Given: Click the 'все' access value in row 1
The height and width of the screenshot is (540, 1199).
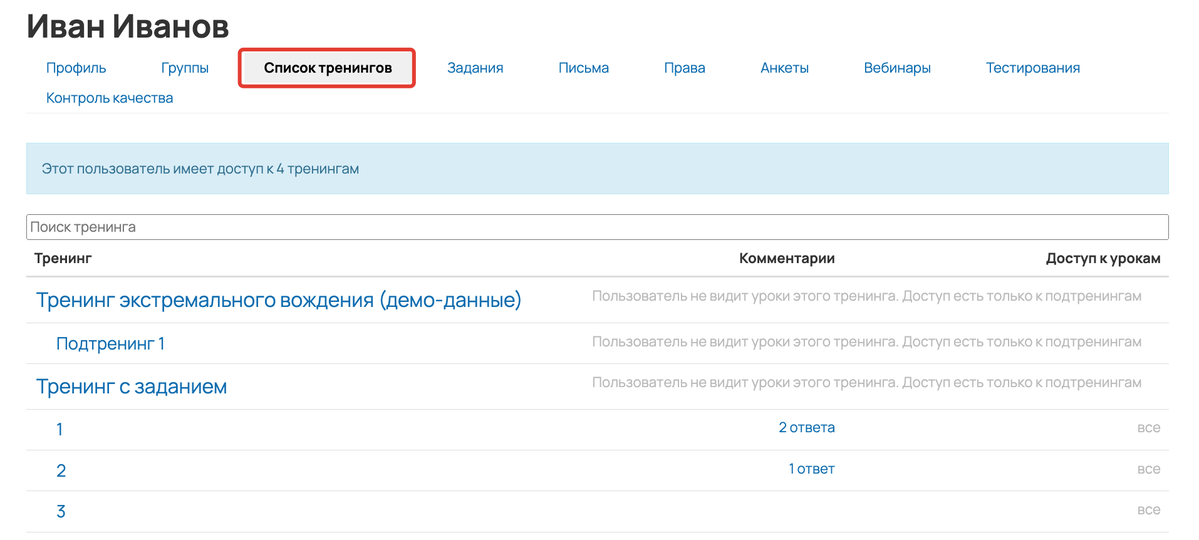Looking at the screenshot, I should coord(1149,428).
